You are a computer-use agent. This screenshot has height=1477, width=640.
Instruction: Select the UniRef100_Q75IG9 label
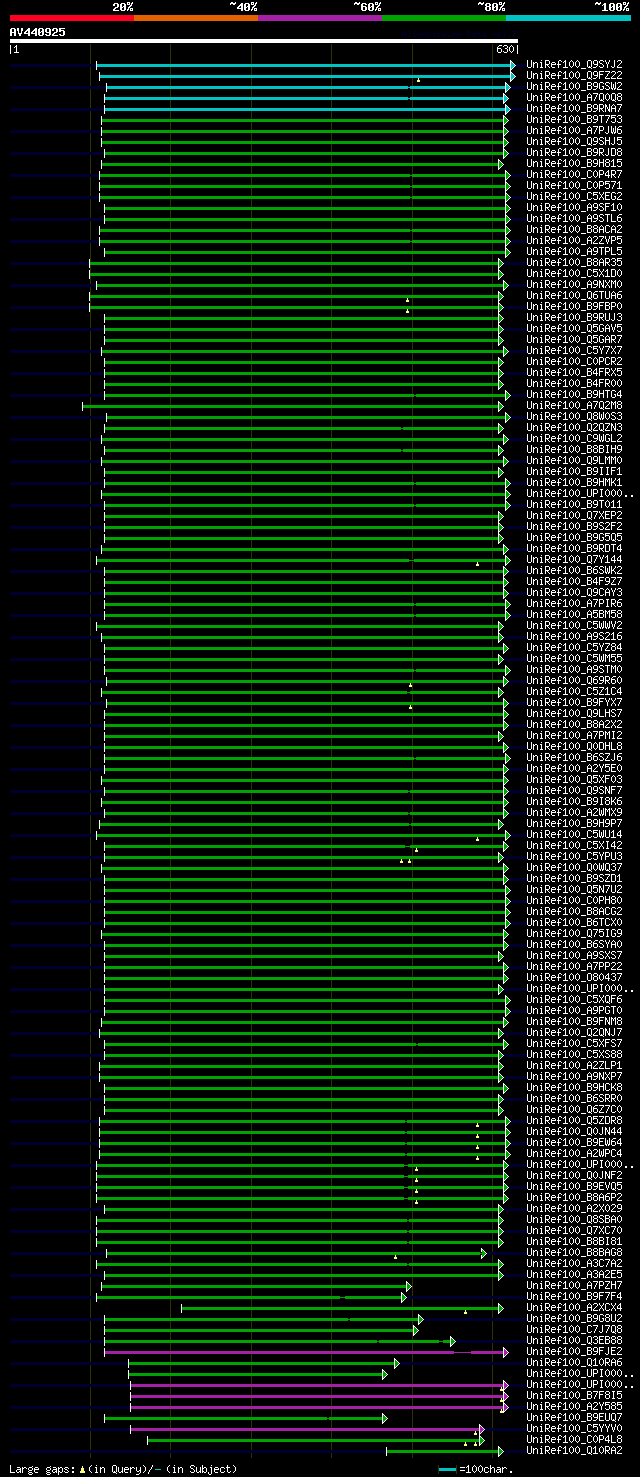point(574,933)
